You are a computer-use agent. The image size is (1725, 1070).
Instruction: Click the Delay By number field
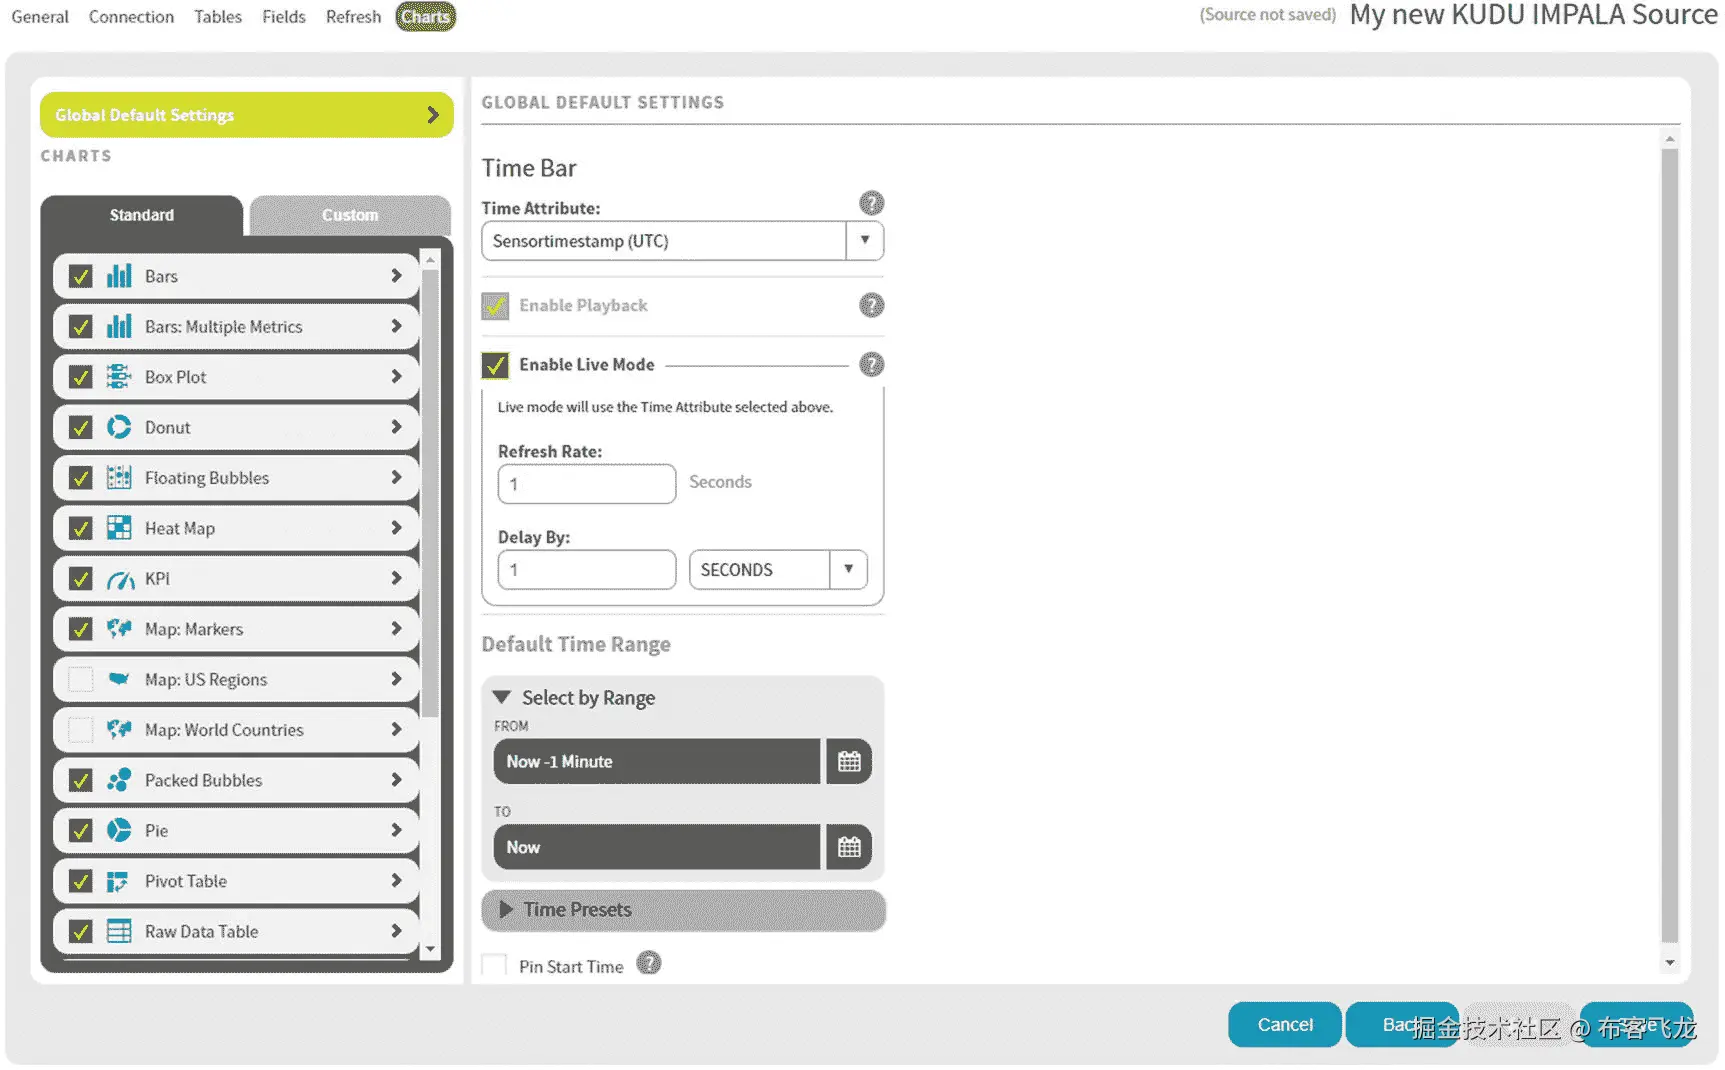point(587,570)
